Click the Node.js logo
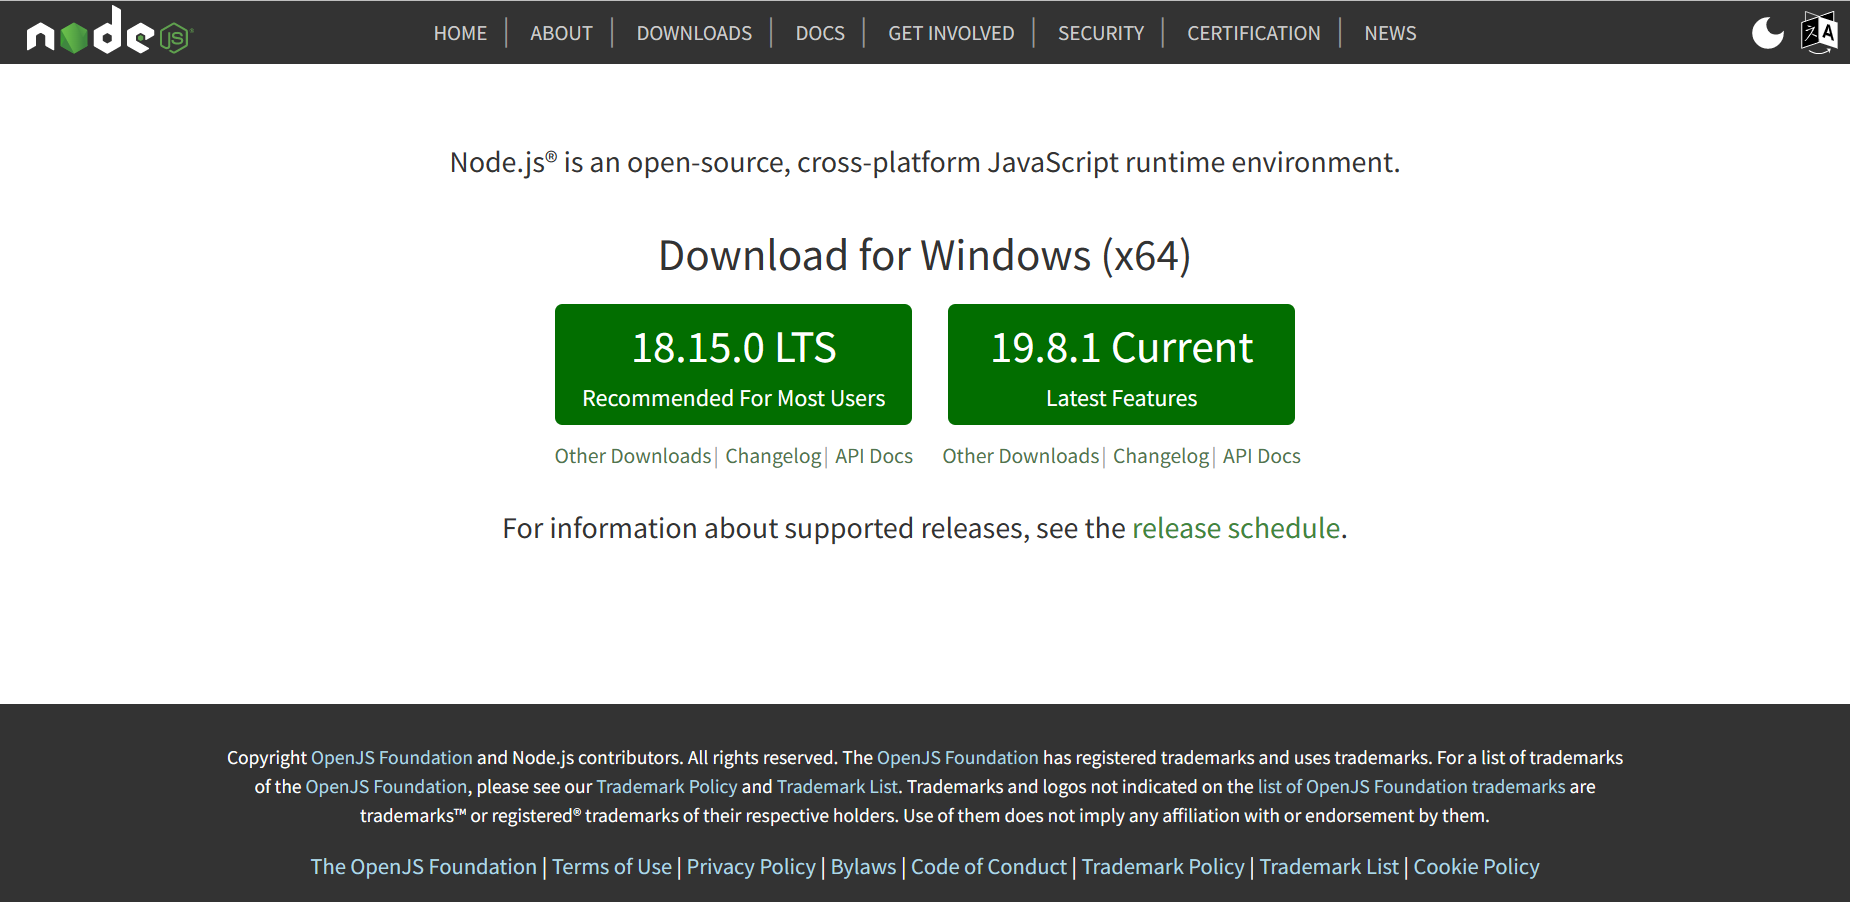 109,31
